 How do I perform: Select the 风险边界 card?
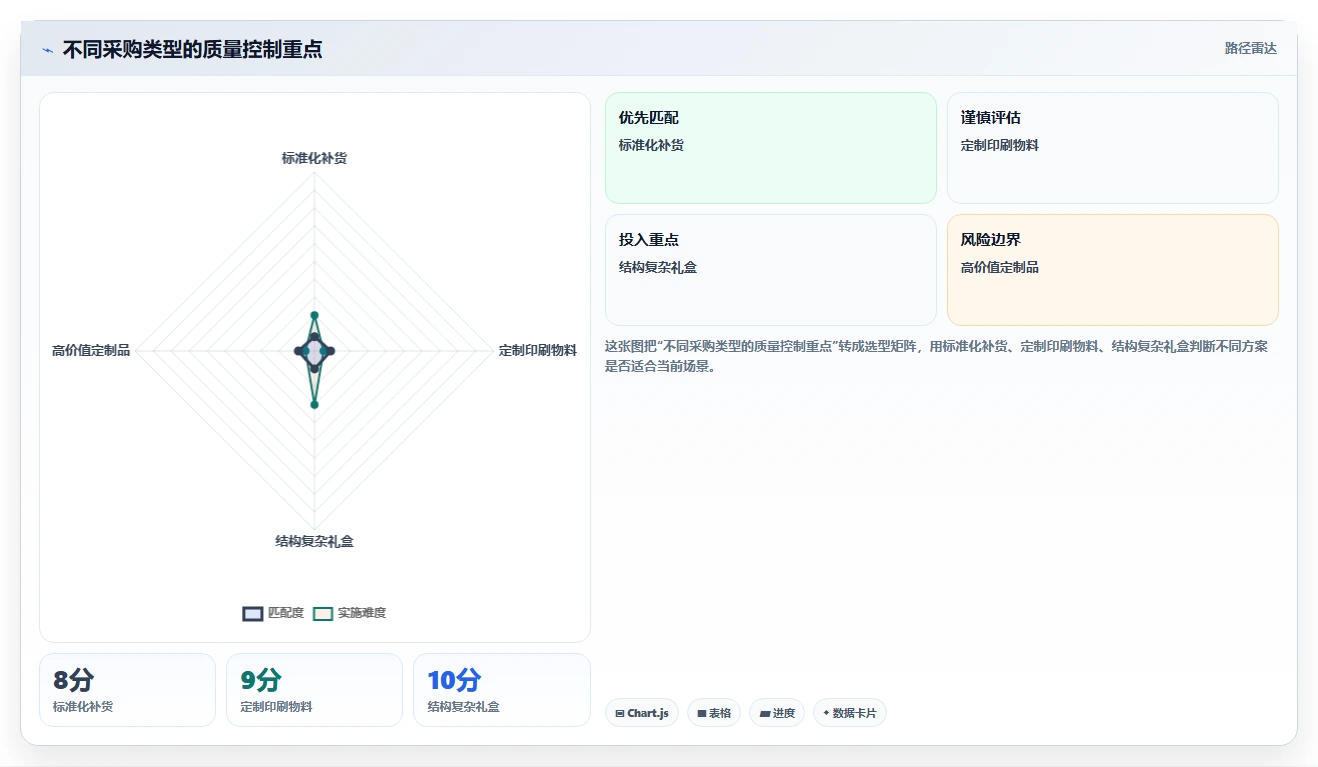tap(1113, 270)
